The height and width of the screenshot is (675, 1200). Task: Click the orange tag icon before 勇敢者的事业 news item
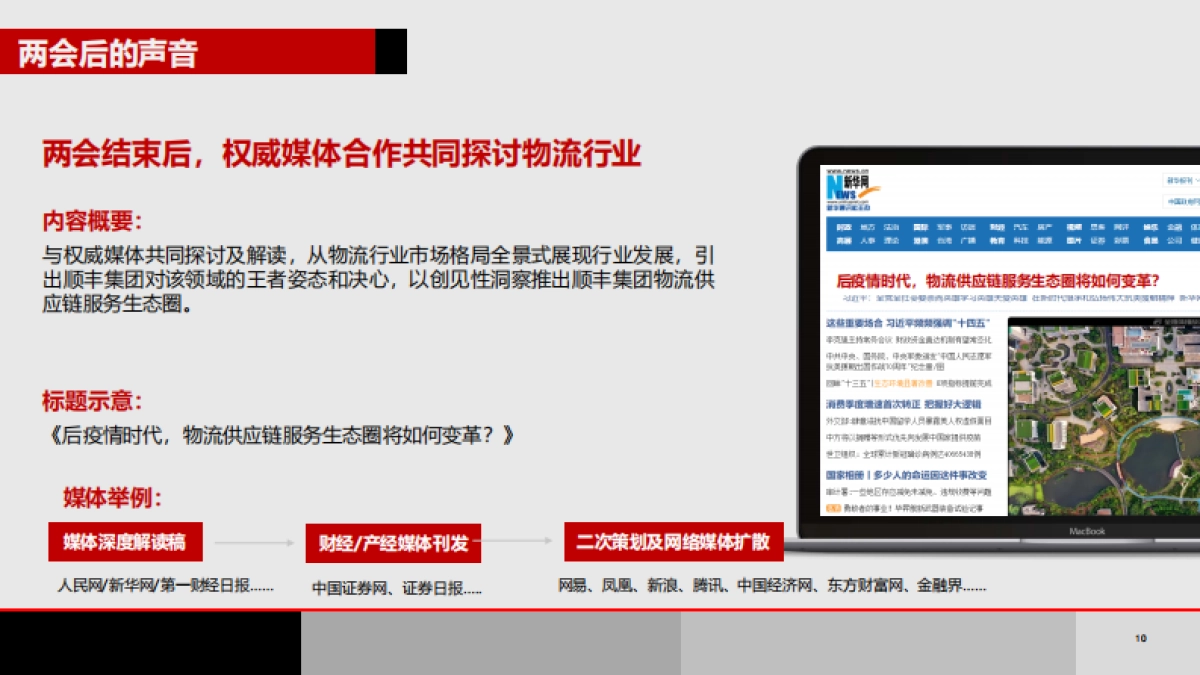coord(832,507)
